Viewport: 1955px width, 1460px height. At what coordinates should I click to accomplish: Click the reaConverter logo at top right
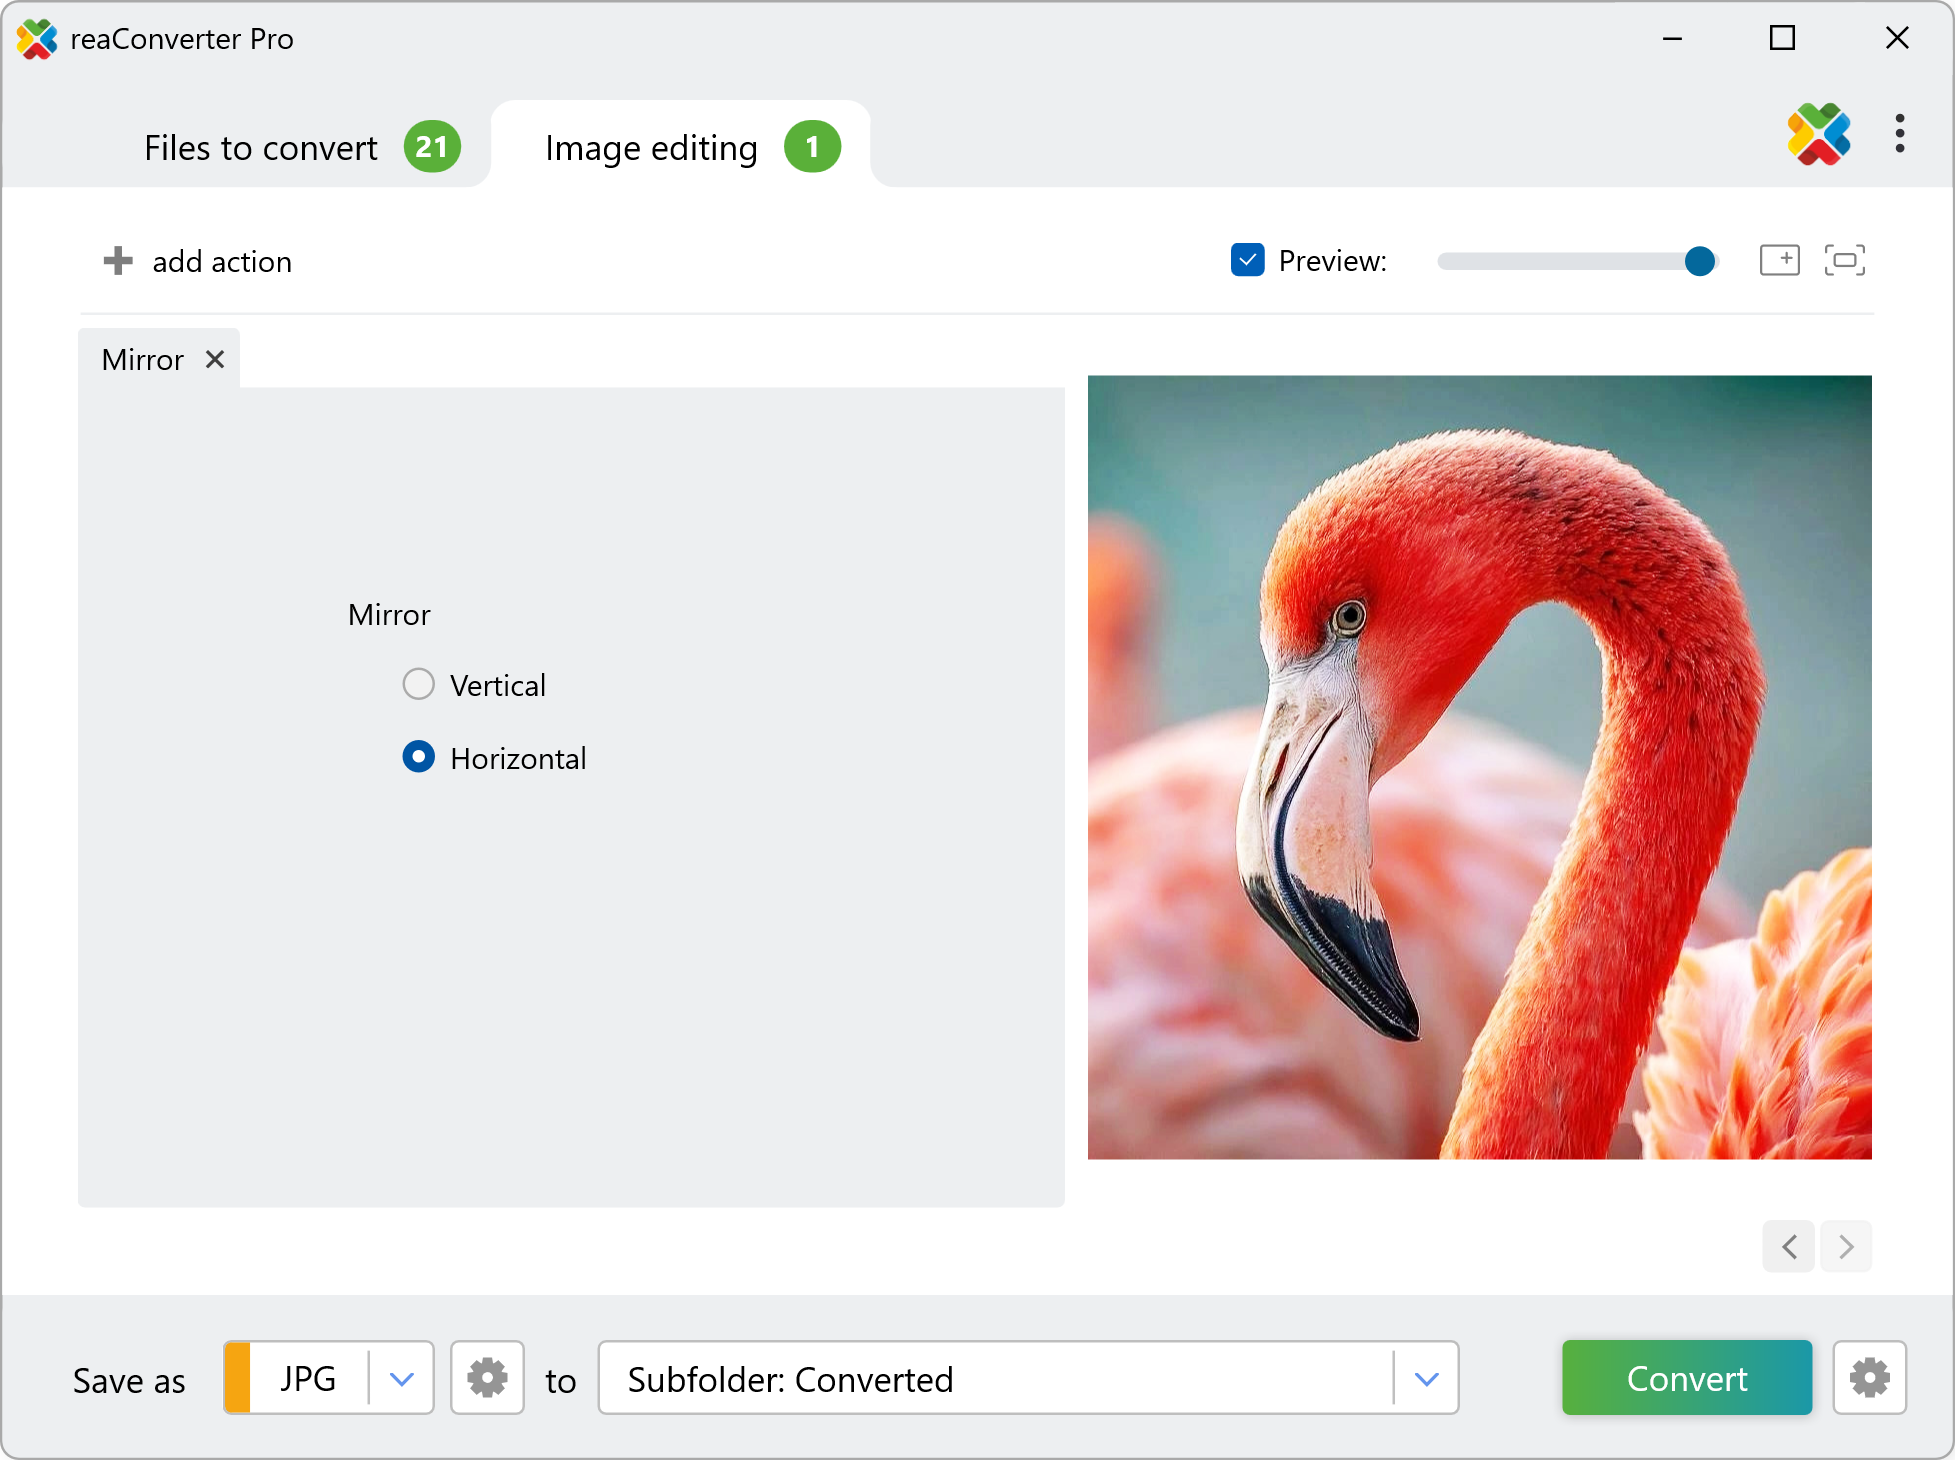coord(1818,134)
